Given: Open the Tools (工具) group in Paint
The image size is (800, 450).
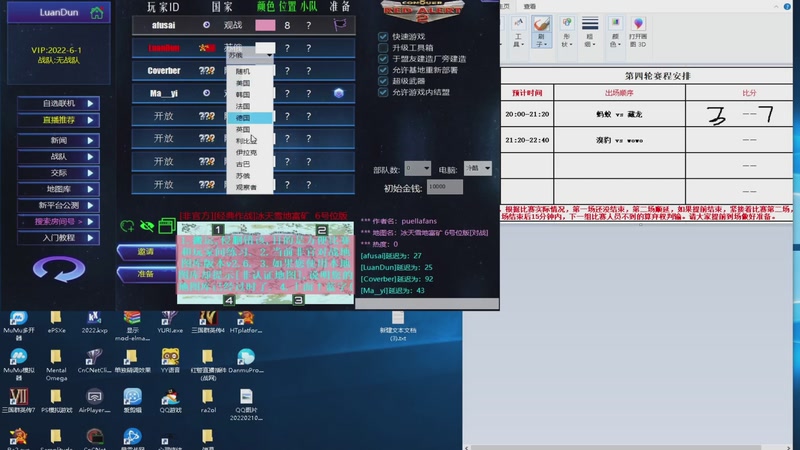Looking at the screenshot, I should point(518,32).
